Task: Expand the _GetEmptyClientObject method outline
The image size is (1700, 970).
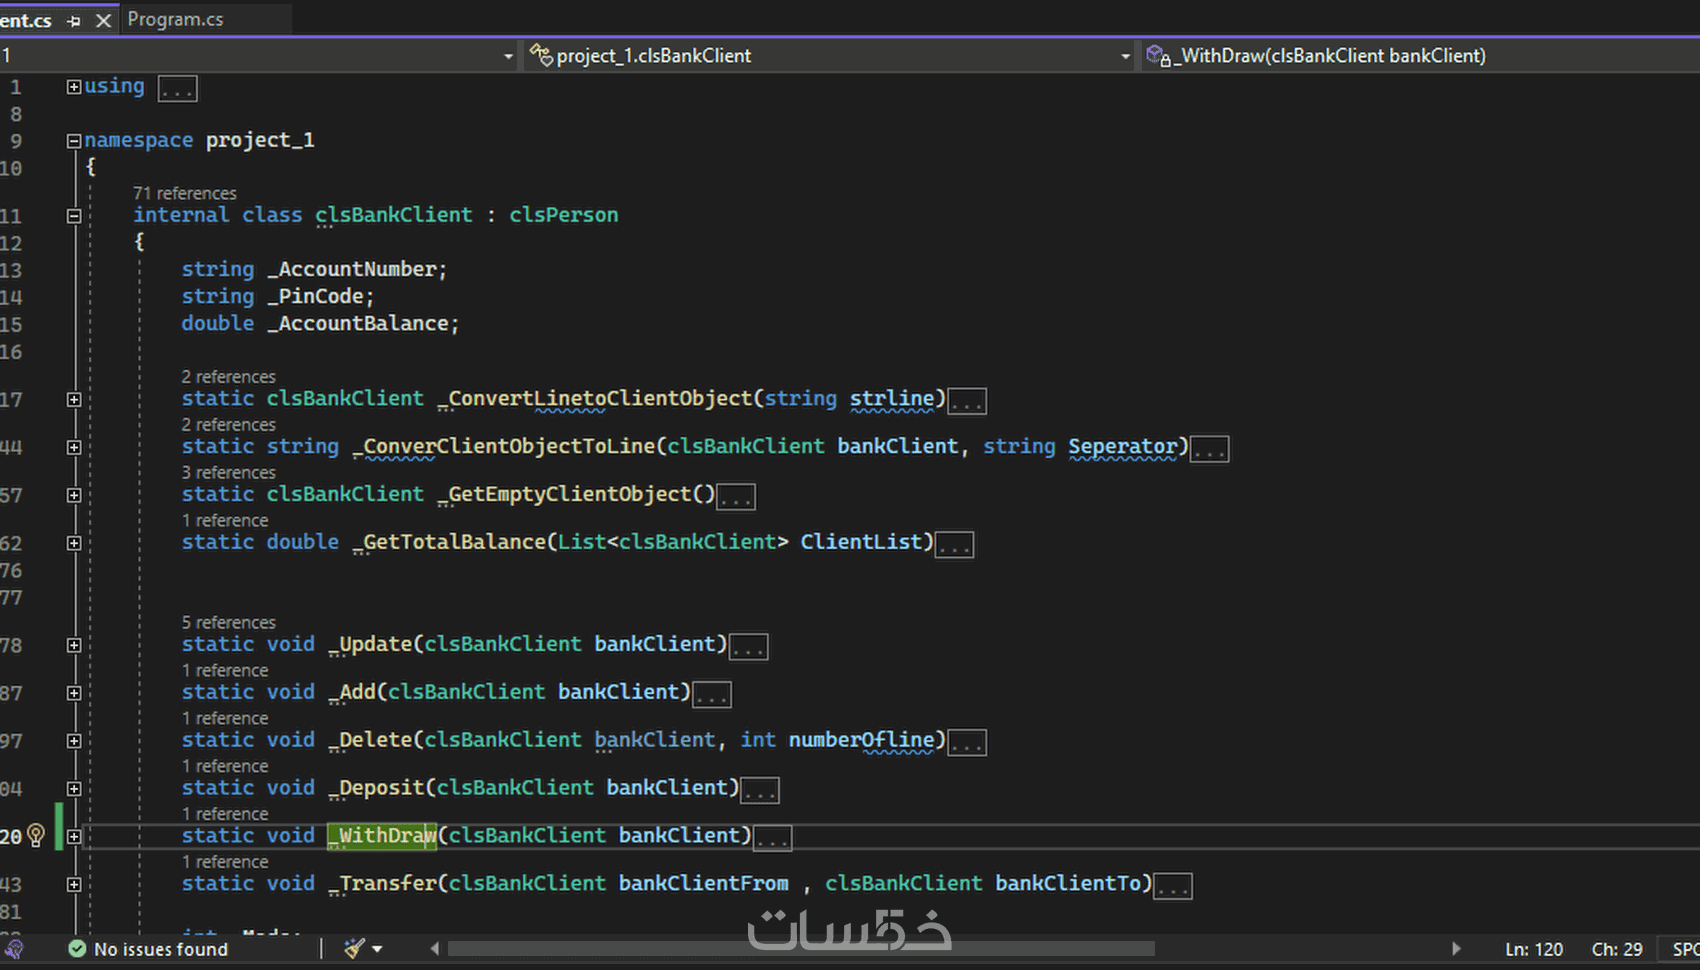Action: pyautogui.click(x=74, y=496)
